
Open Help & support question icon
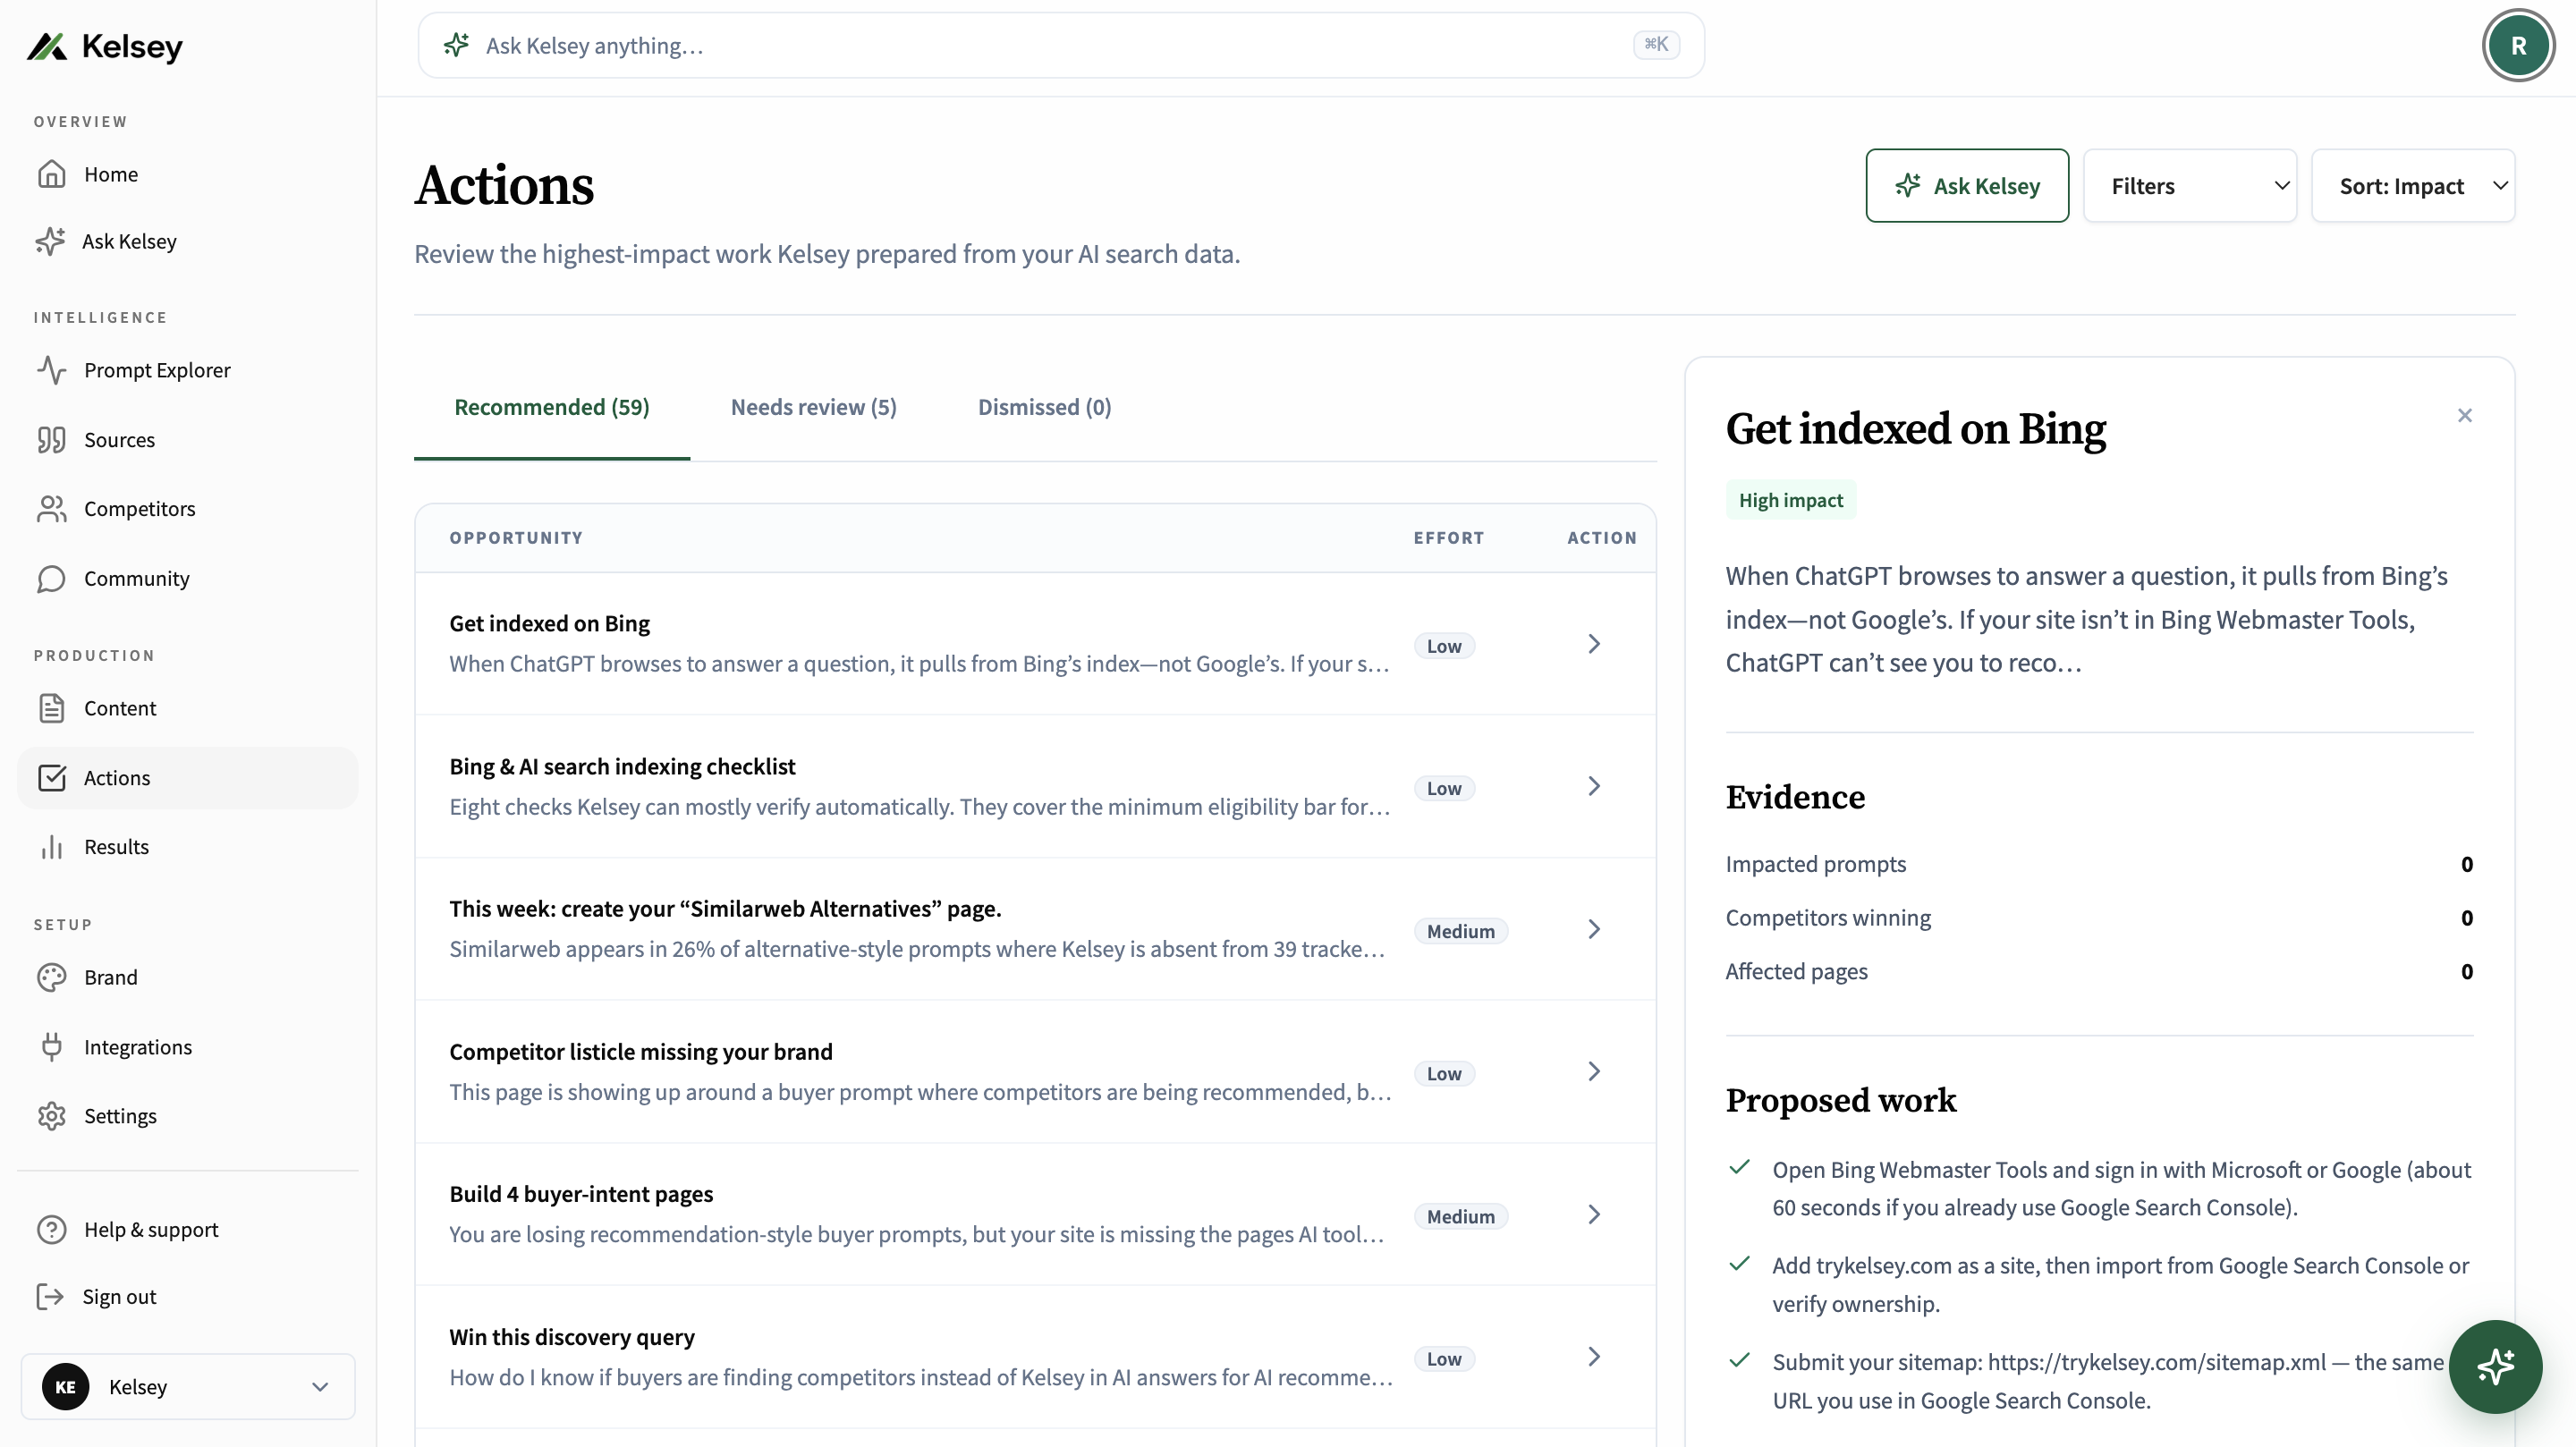52,1229
